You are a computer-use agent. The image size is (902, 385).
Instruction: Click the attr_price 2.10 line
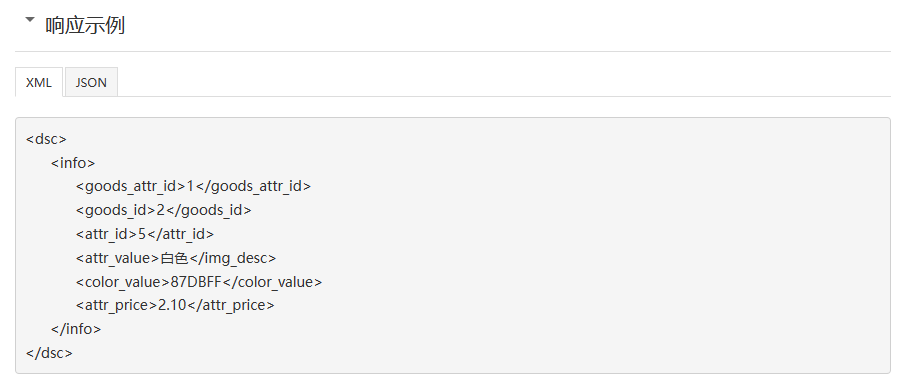point(175,306)
